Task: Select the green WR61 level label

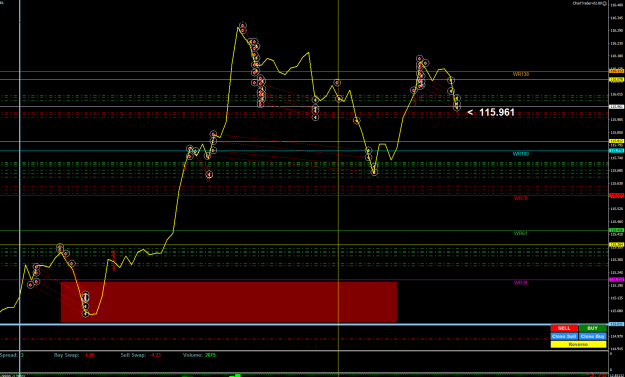Action: 521,234
